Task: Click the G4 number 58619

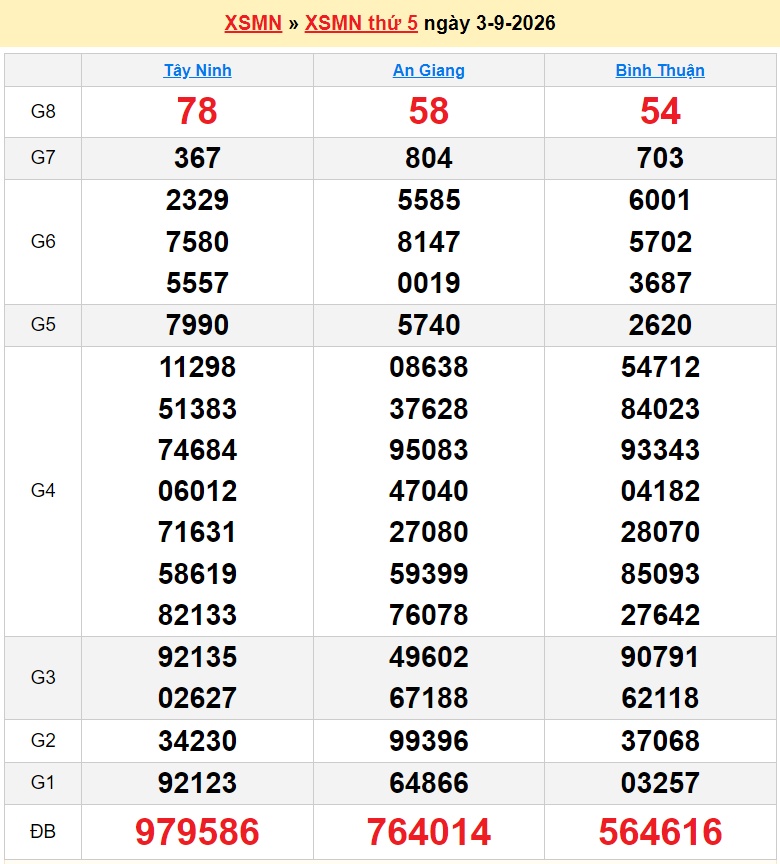Action: pyautogui.click(x=197, y=574)
